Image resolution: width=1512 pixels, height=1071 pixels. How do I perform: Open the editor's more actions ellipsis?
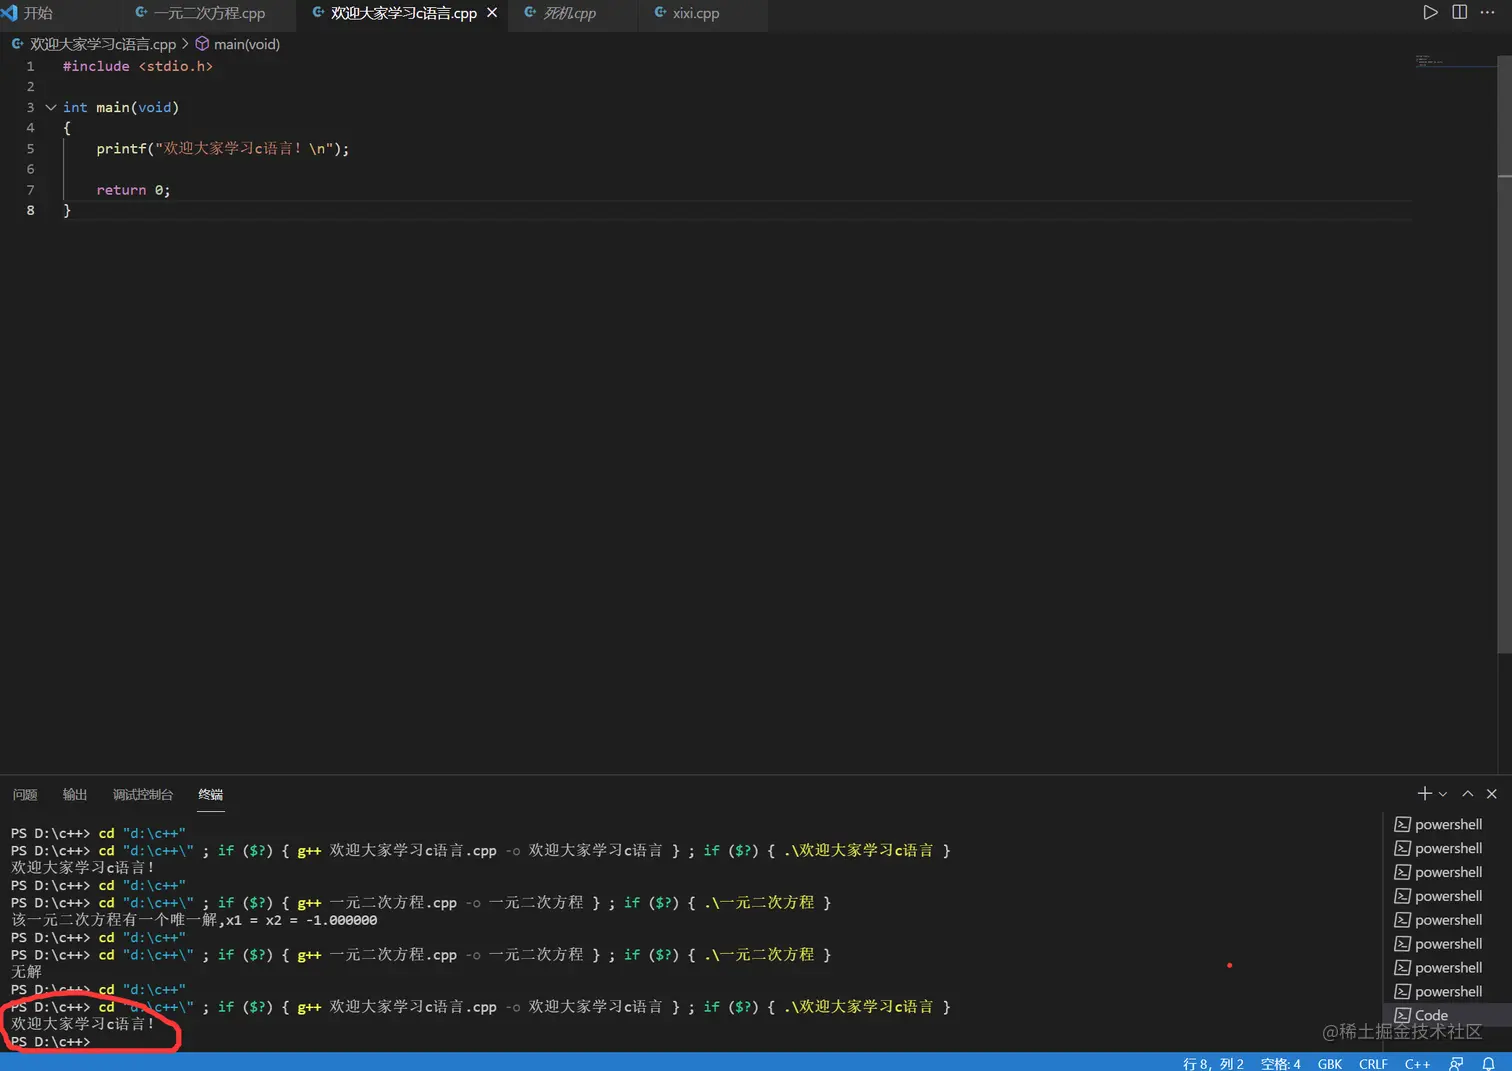coord(1487,13)
